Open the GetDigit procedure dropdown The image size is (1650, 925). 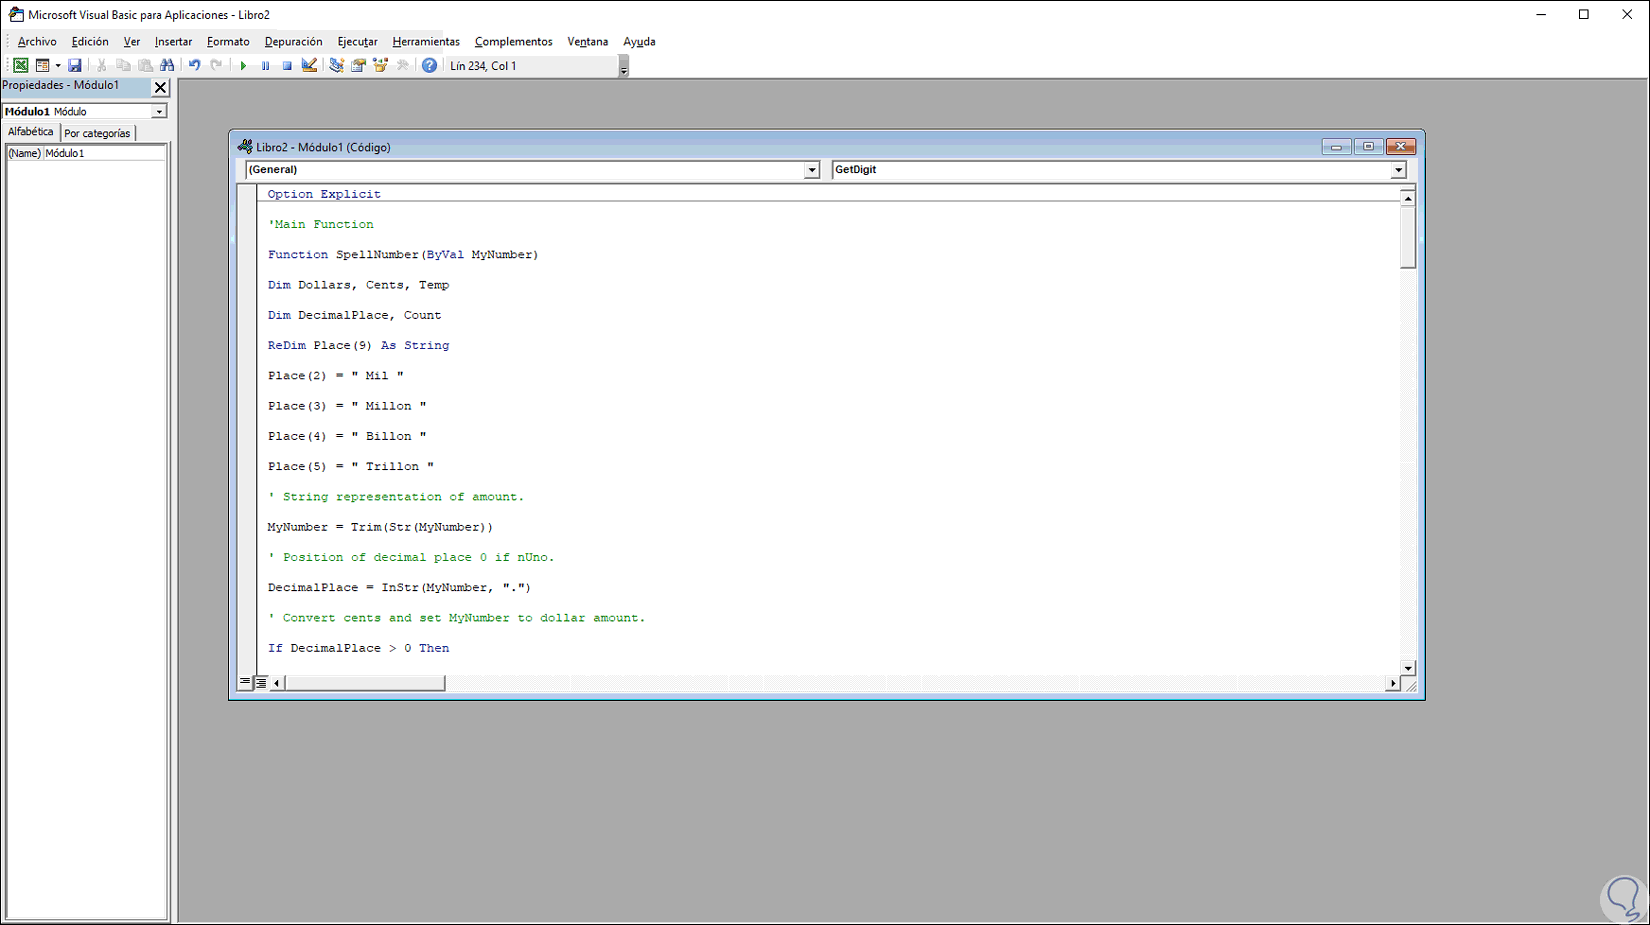(x=1397, y=169)
